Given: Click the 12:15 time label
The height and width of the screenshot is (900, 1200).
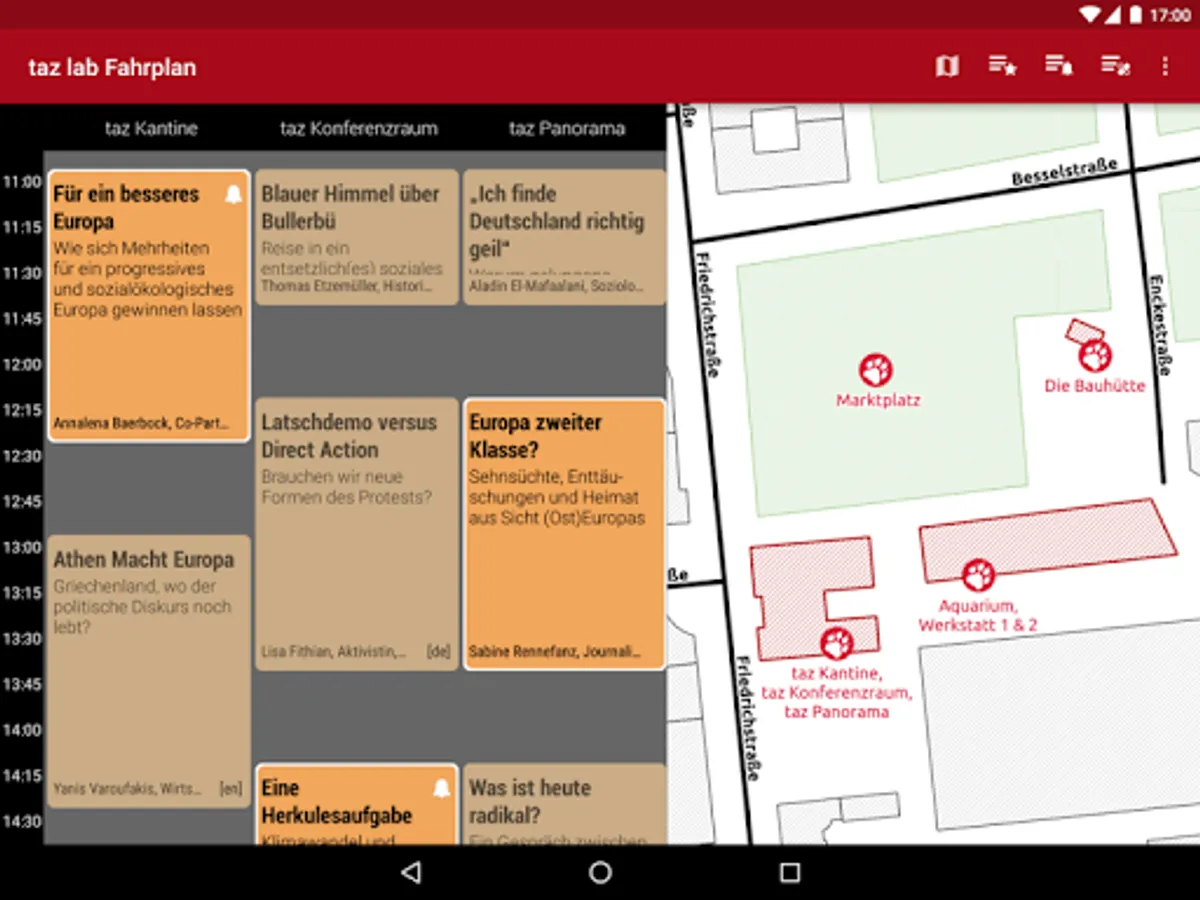Looking at the screenshot, I should (21, 410).
